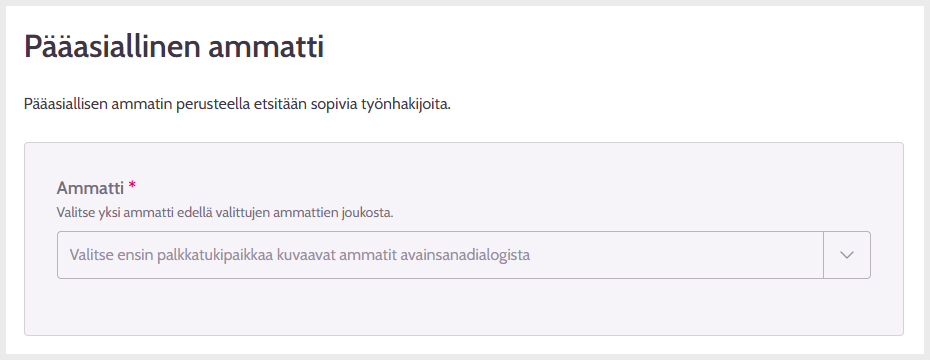This screenshot has height=360, width=930.
Task: Click the red required asterisk next to Ammatti
Action: click(132, 186)
